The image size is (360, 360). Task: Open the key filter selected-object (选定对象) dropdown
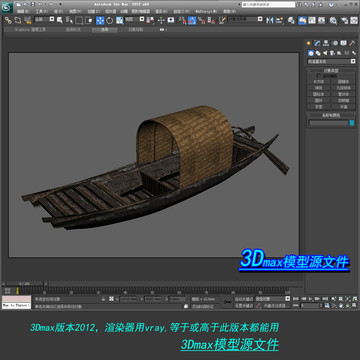coord(273,299)
